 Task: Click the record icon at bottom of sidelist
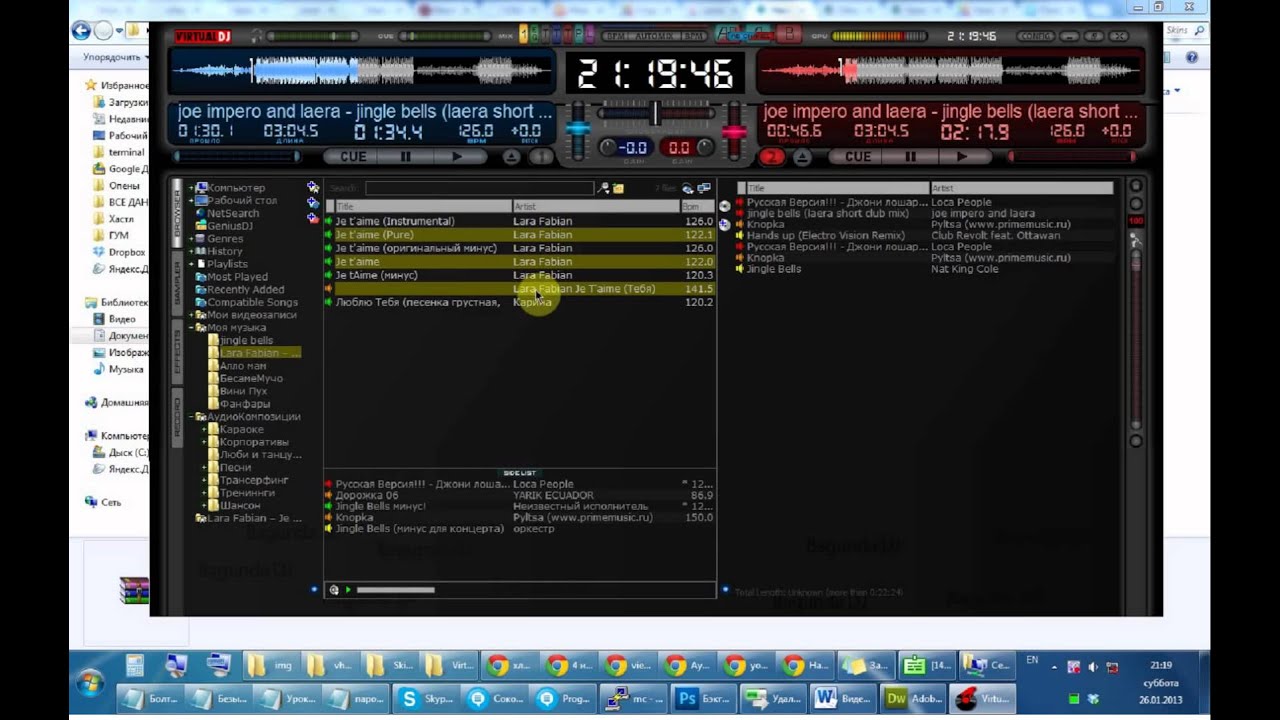click(334, 590)
